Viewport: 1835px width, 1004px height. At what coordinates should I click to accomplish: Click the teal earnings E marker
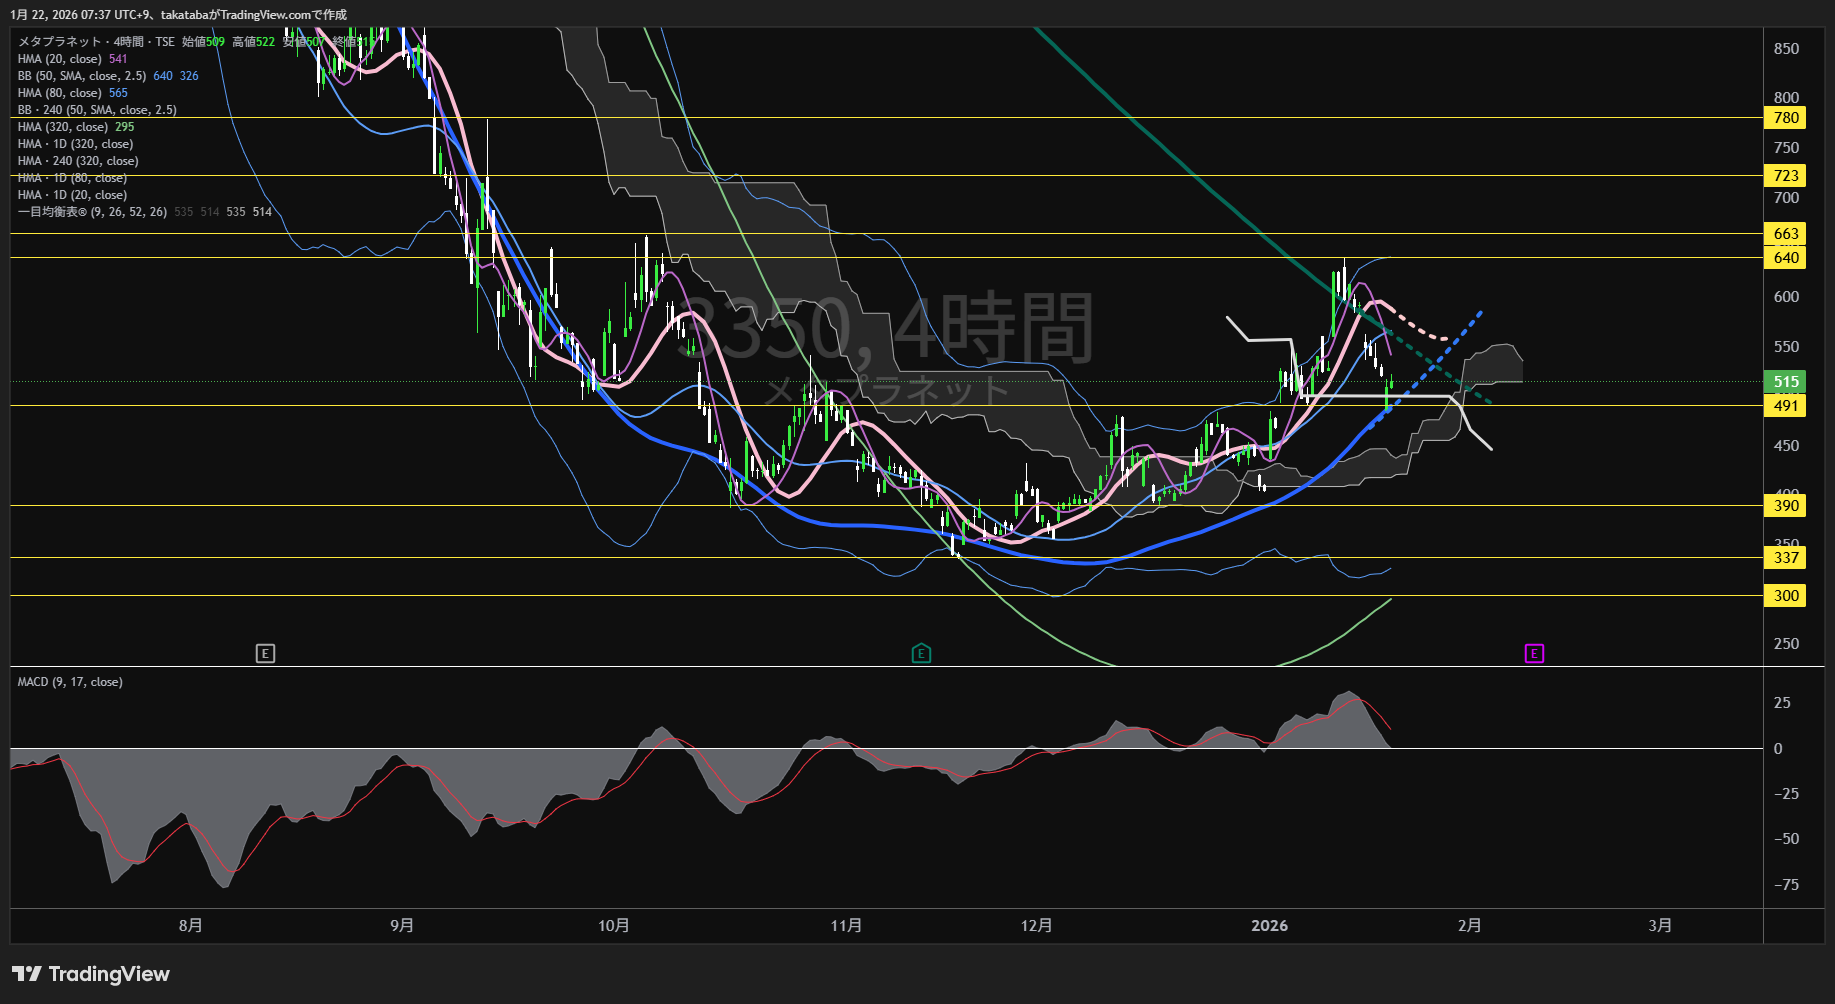tap(921, 654)
